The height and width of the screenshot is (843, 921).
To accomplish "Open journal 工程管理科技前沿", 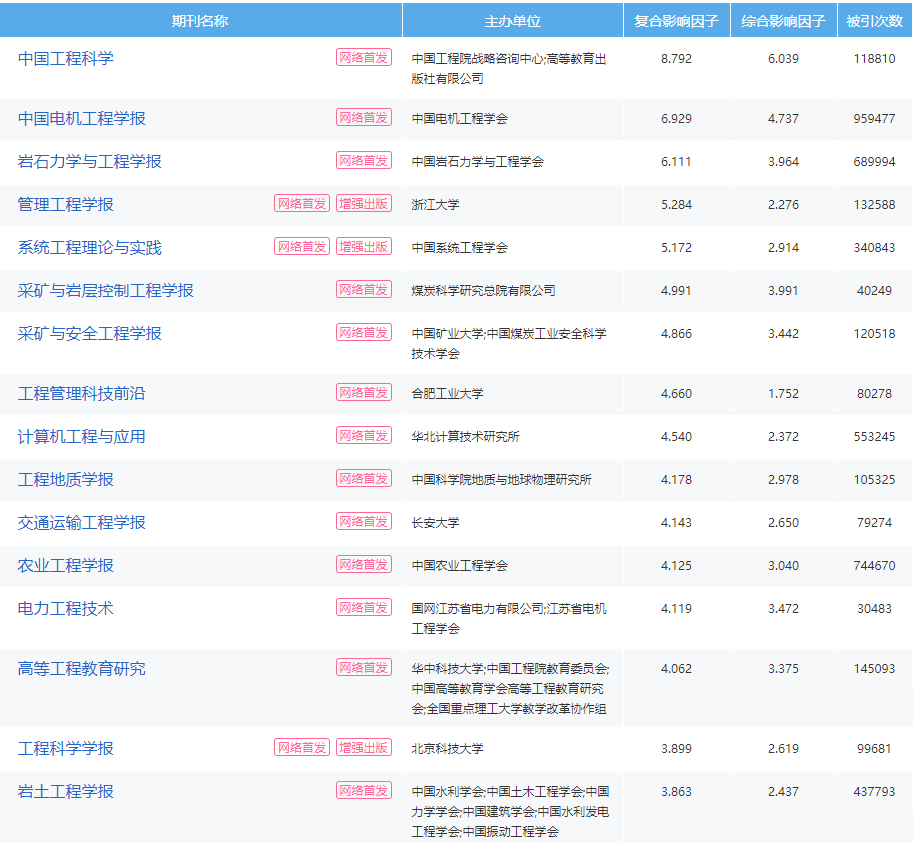I will 82,394.
